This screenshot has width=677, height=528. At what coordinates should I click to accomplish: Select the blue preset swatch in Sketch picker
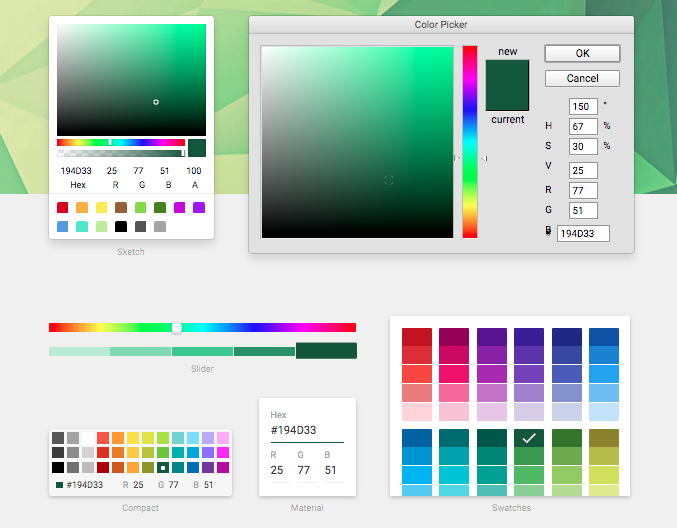pos(63,227)
